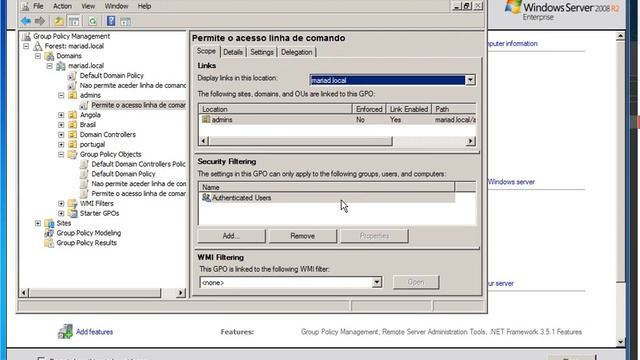640x360 pixels.
Task: Click the Brasil OU folder icon
Action: coord(72,125)
